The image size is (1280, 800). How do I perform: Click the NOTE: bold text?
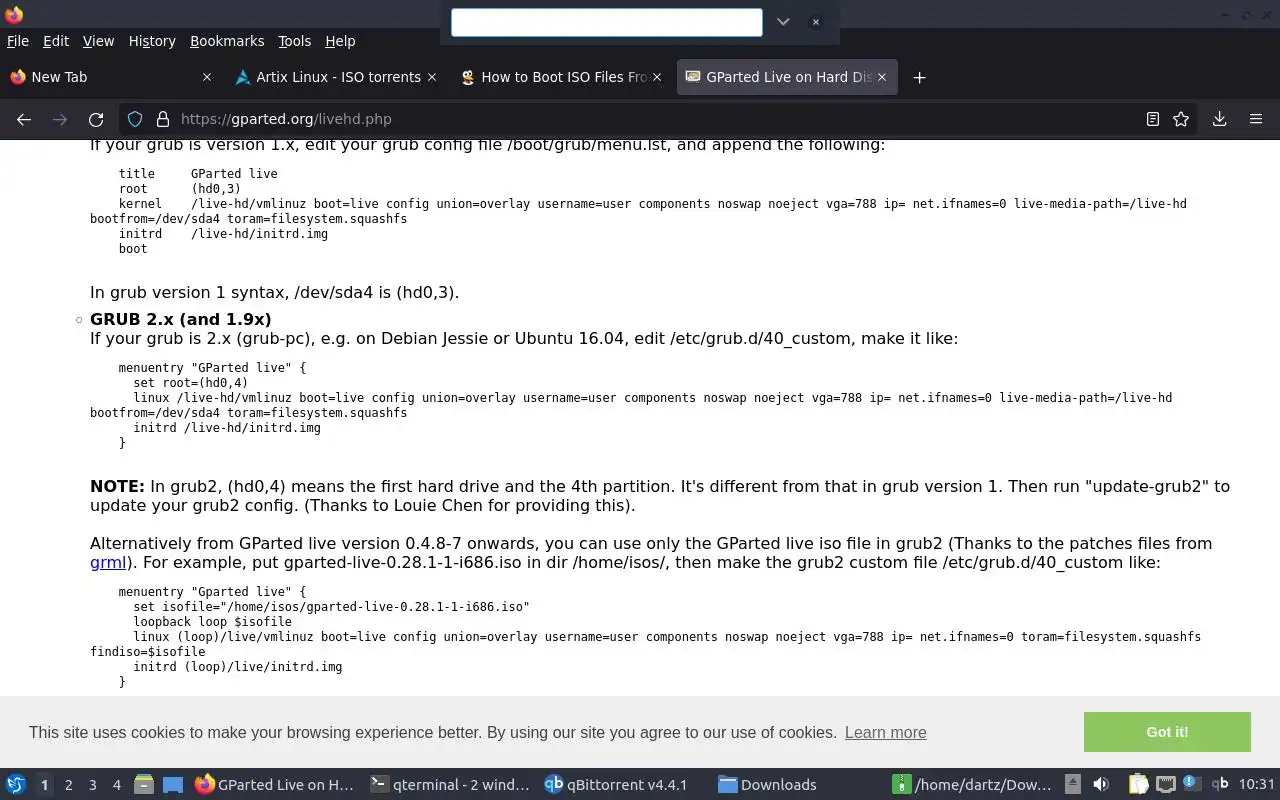tap(117, 486)
